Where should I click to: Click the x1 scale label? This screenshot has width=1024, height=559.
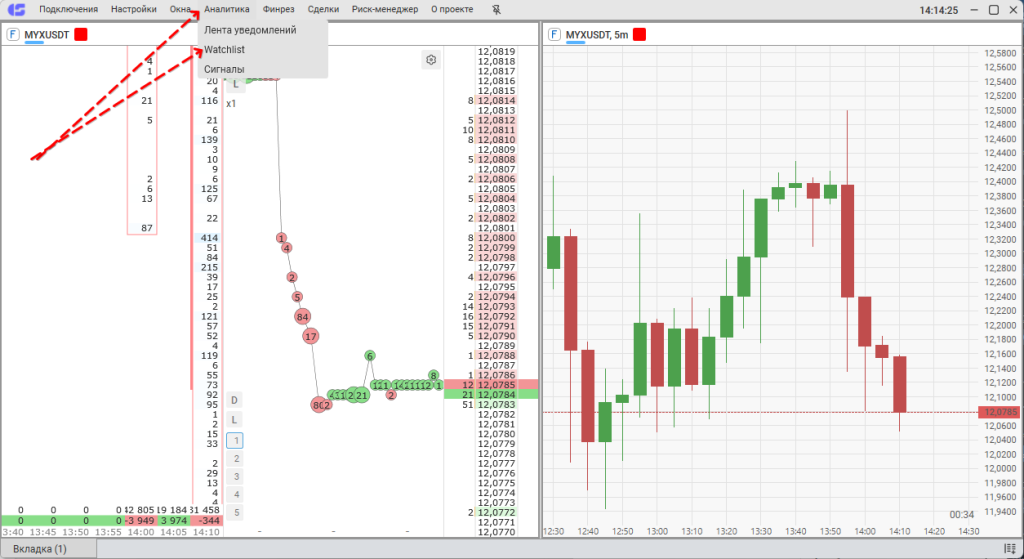pyautogui.click(x=231, y=104)
